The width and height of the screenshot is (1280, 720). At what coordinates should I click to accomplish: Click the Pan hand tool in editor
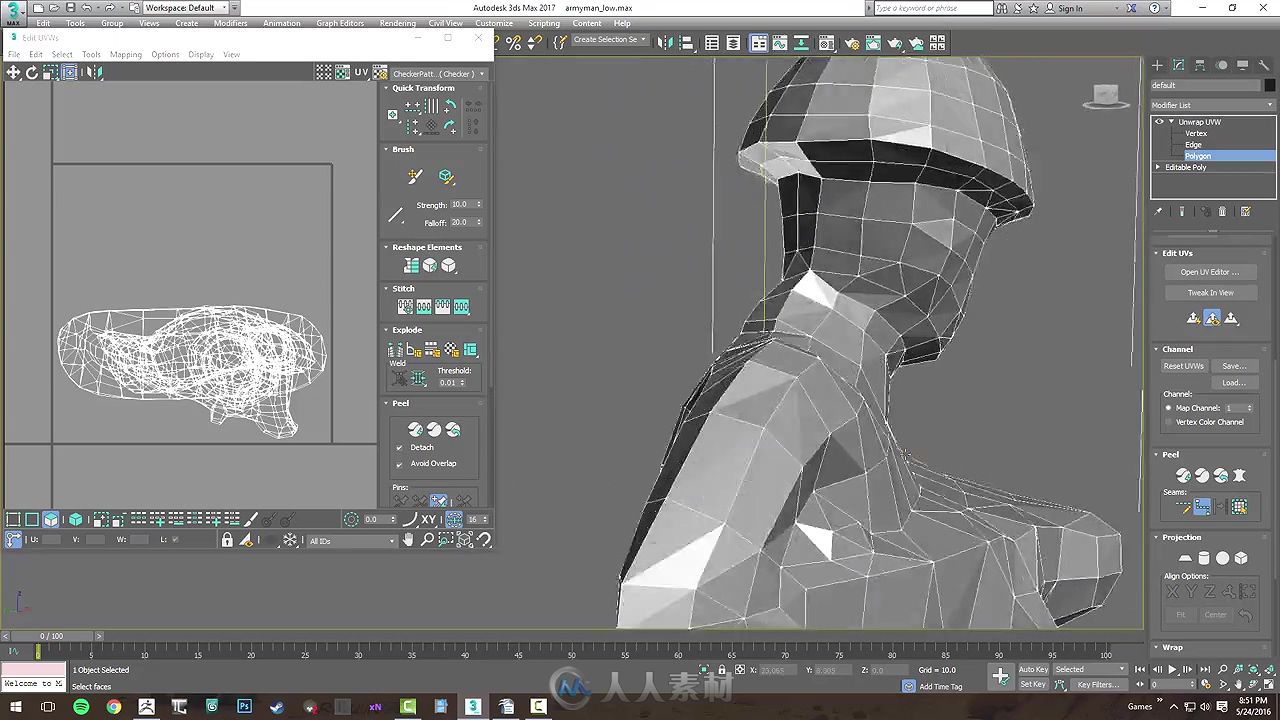click(x=408, y=540)
